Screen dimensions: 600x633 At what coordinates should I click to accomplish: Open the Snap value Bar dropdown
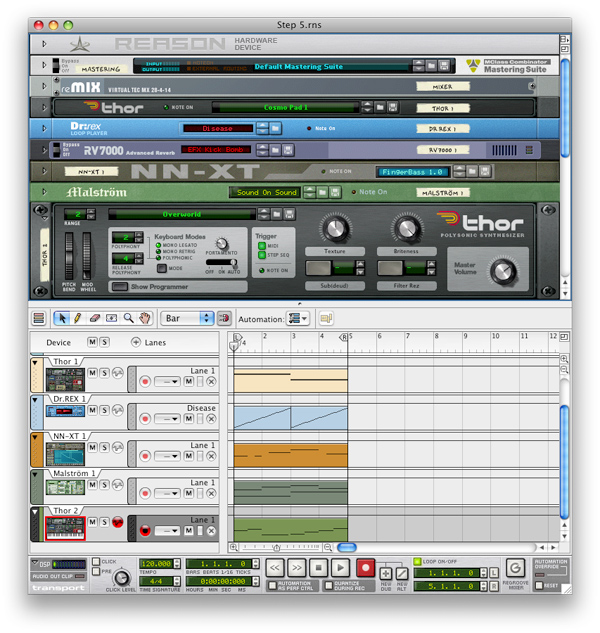click(x=187, y=319)
